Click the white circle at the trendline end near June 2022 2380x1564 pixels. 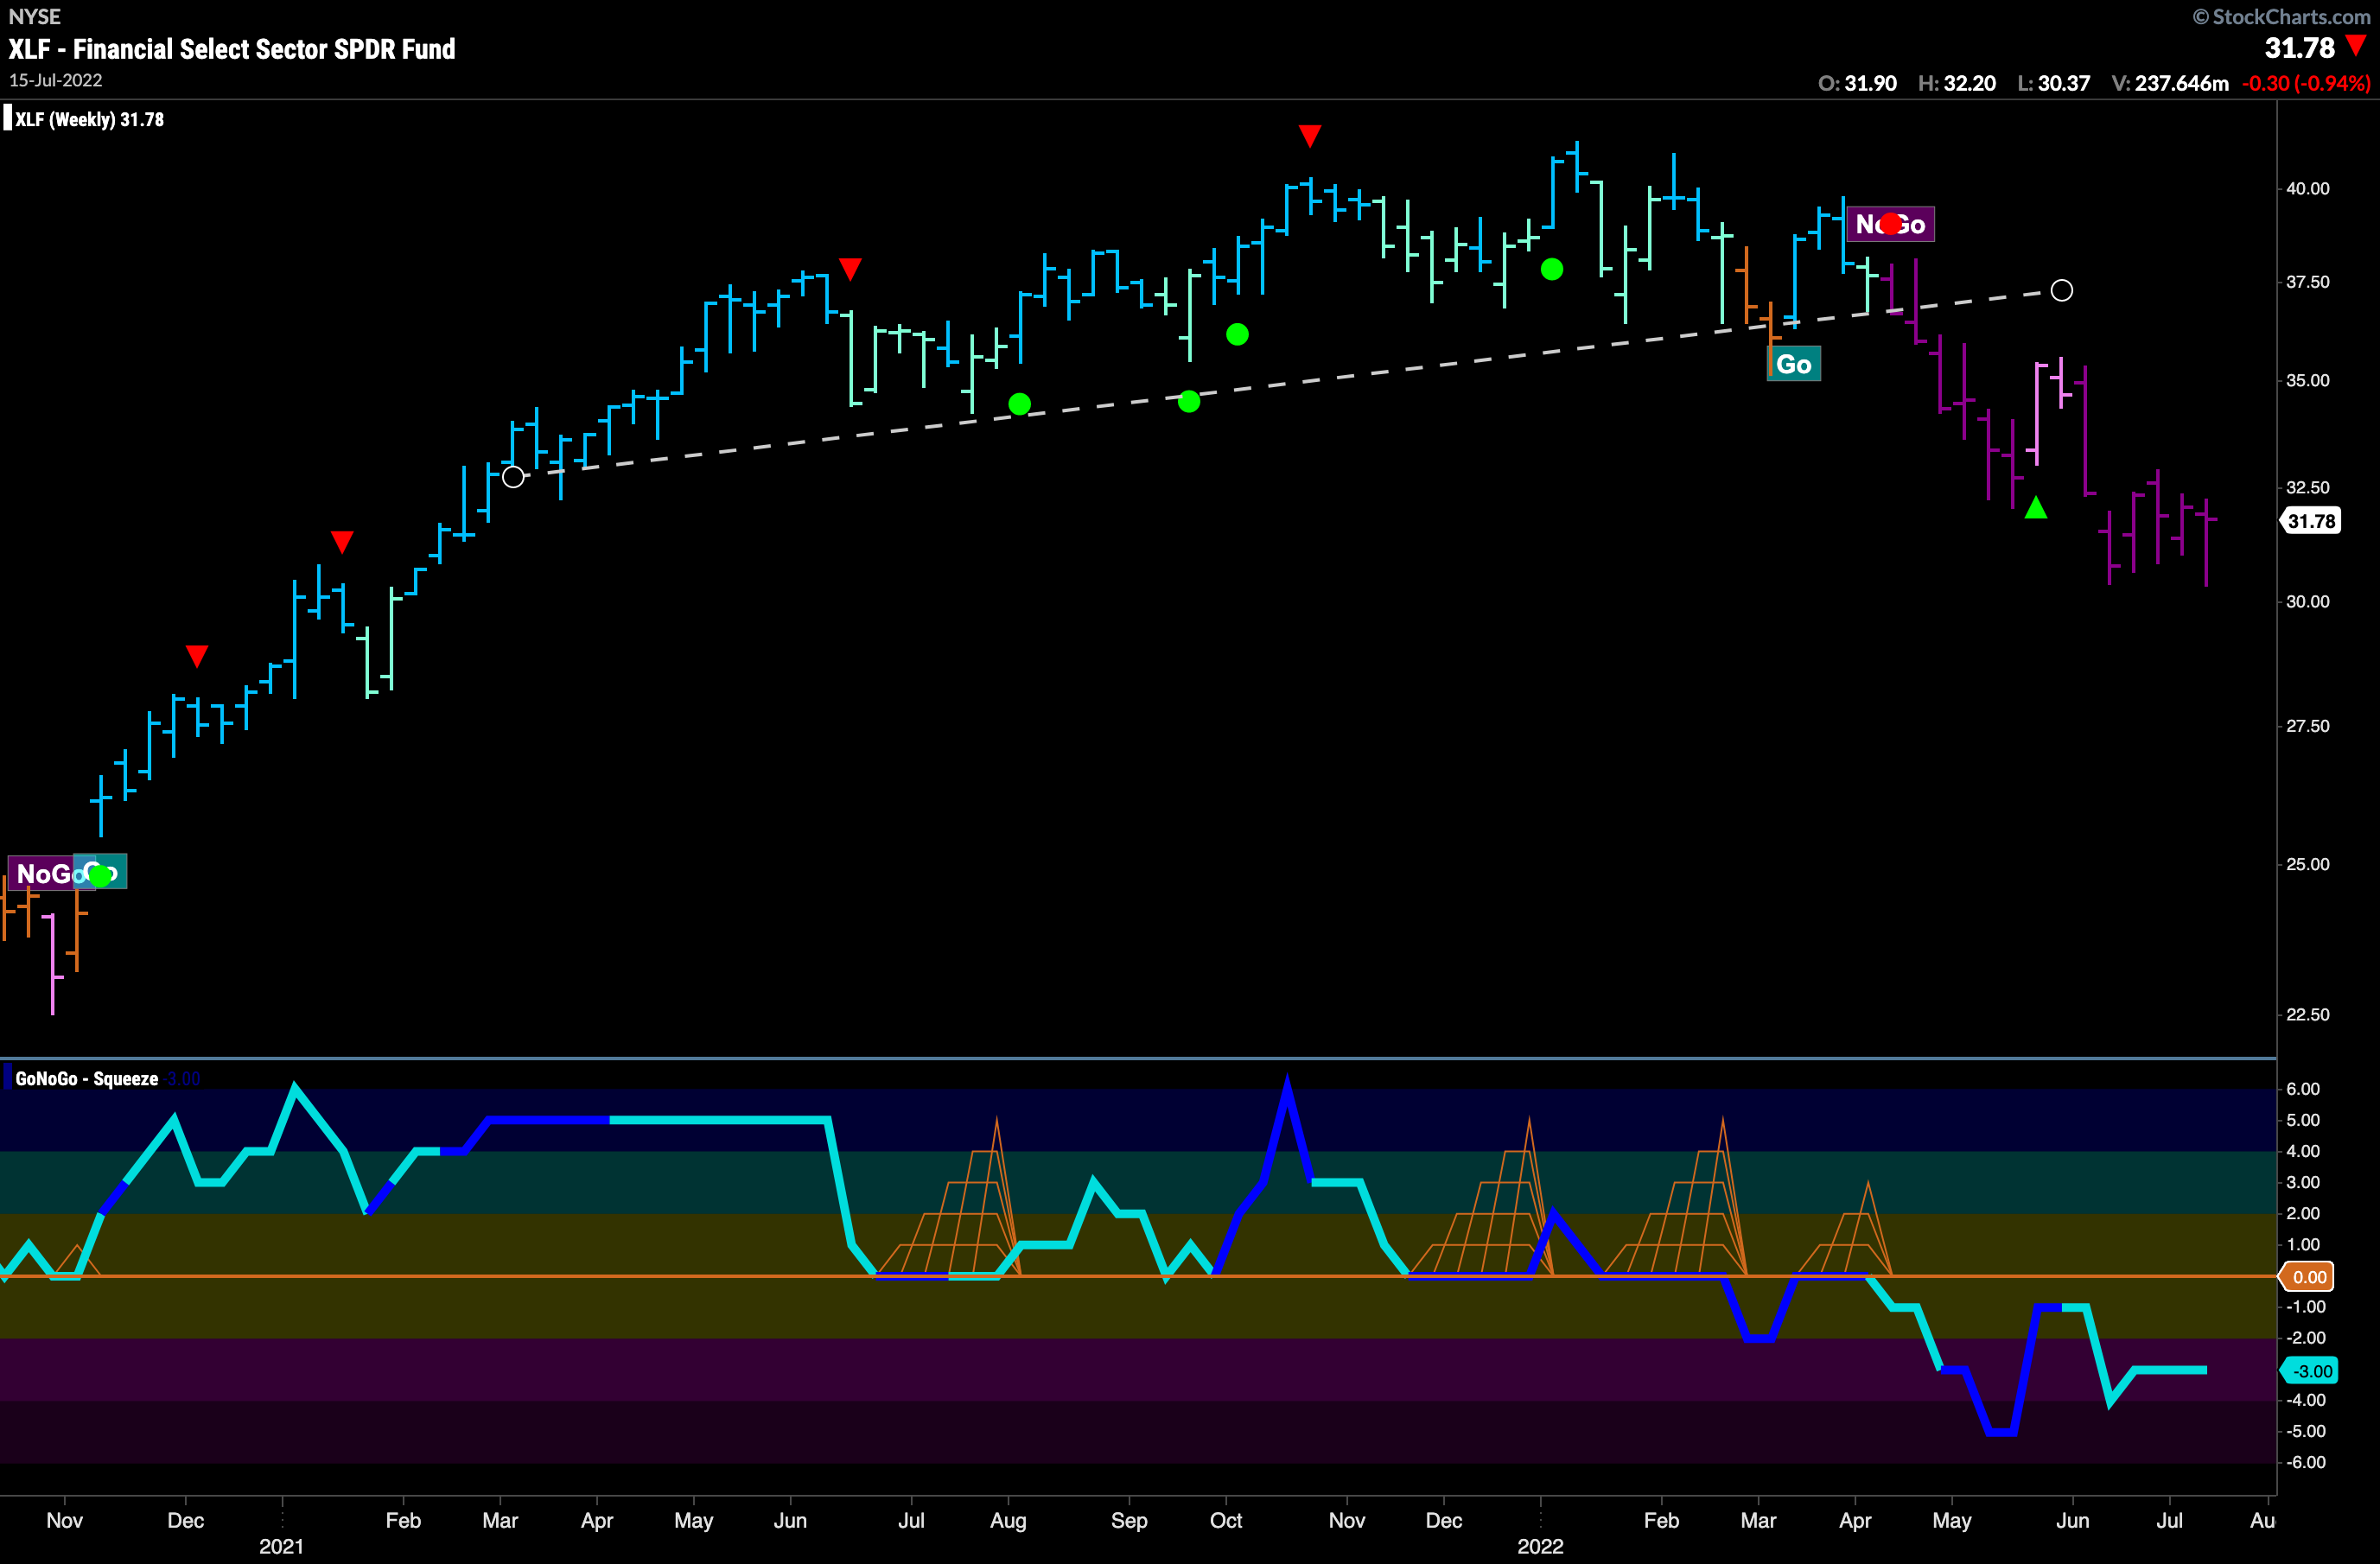[2062, 290]
